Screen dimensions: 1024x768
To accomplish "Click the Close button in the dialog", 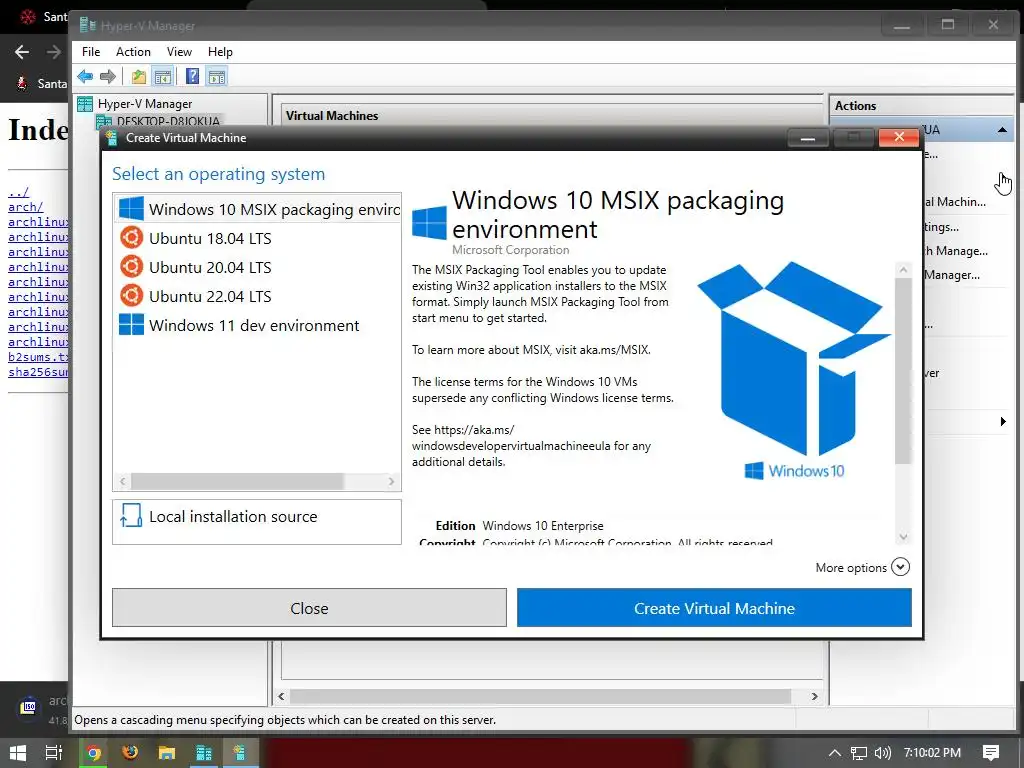I will pyautogui.click(x=309, y=608).
